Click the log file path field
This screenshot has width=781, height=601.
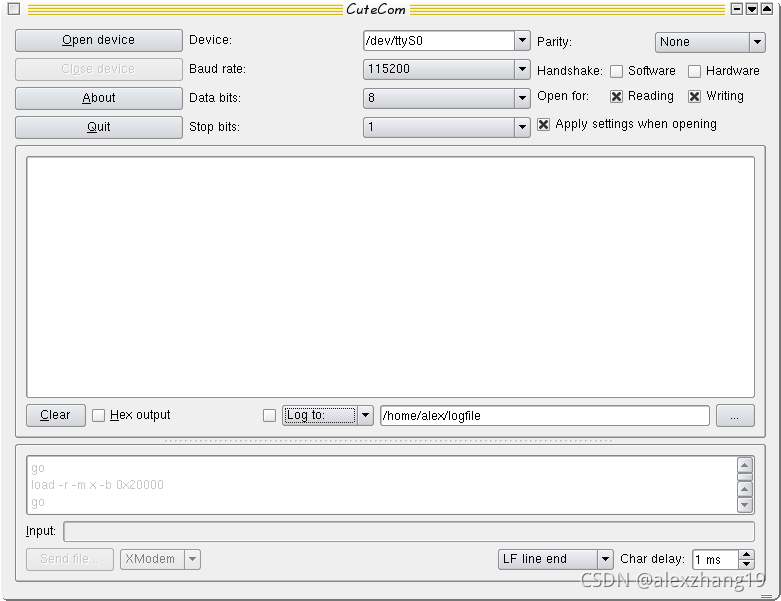[x=545, y=416]
